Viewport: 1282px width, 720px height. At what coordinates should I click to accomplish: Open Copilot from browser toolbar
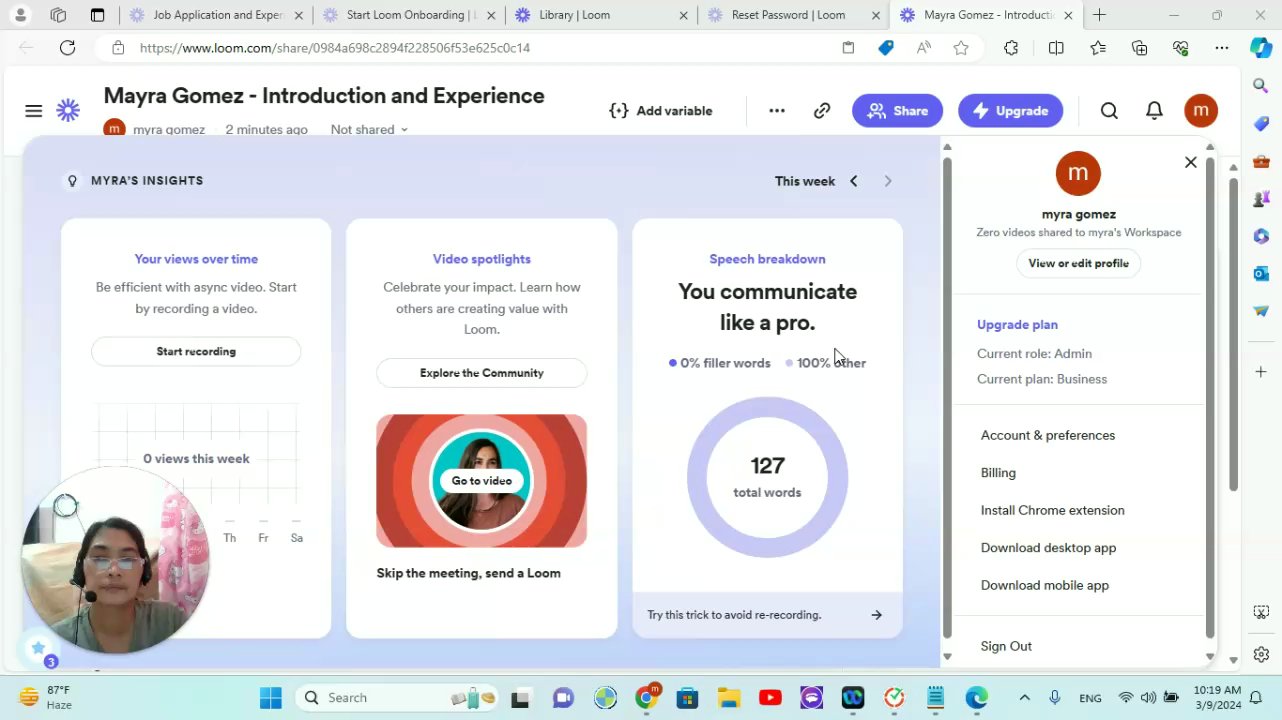pyautogui.click(x=1260, y=48)
